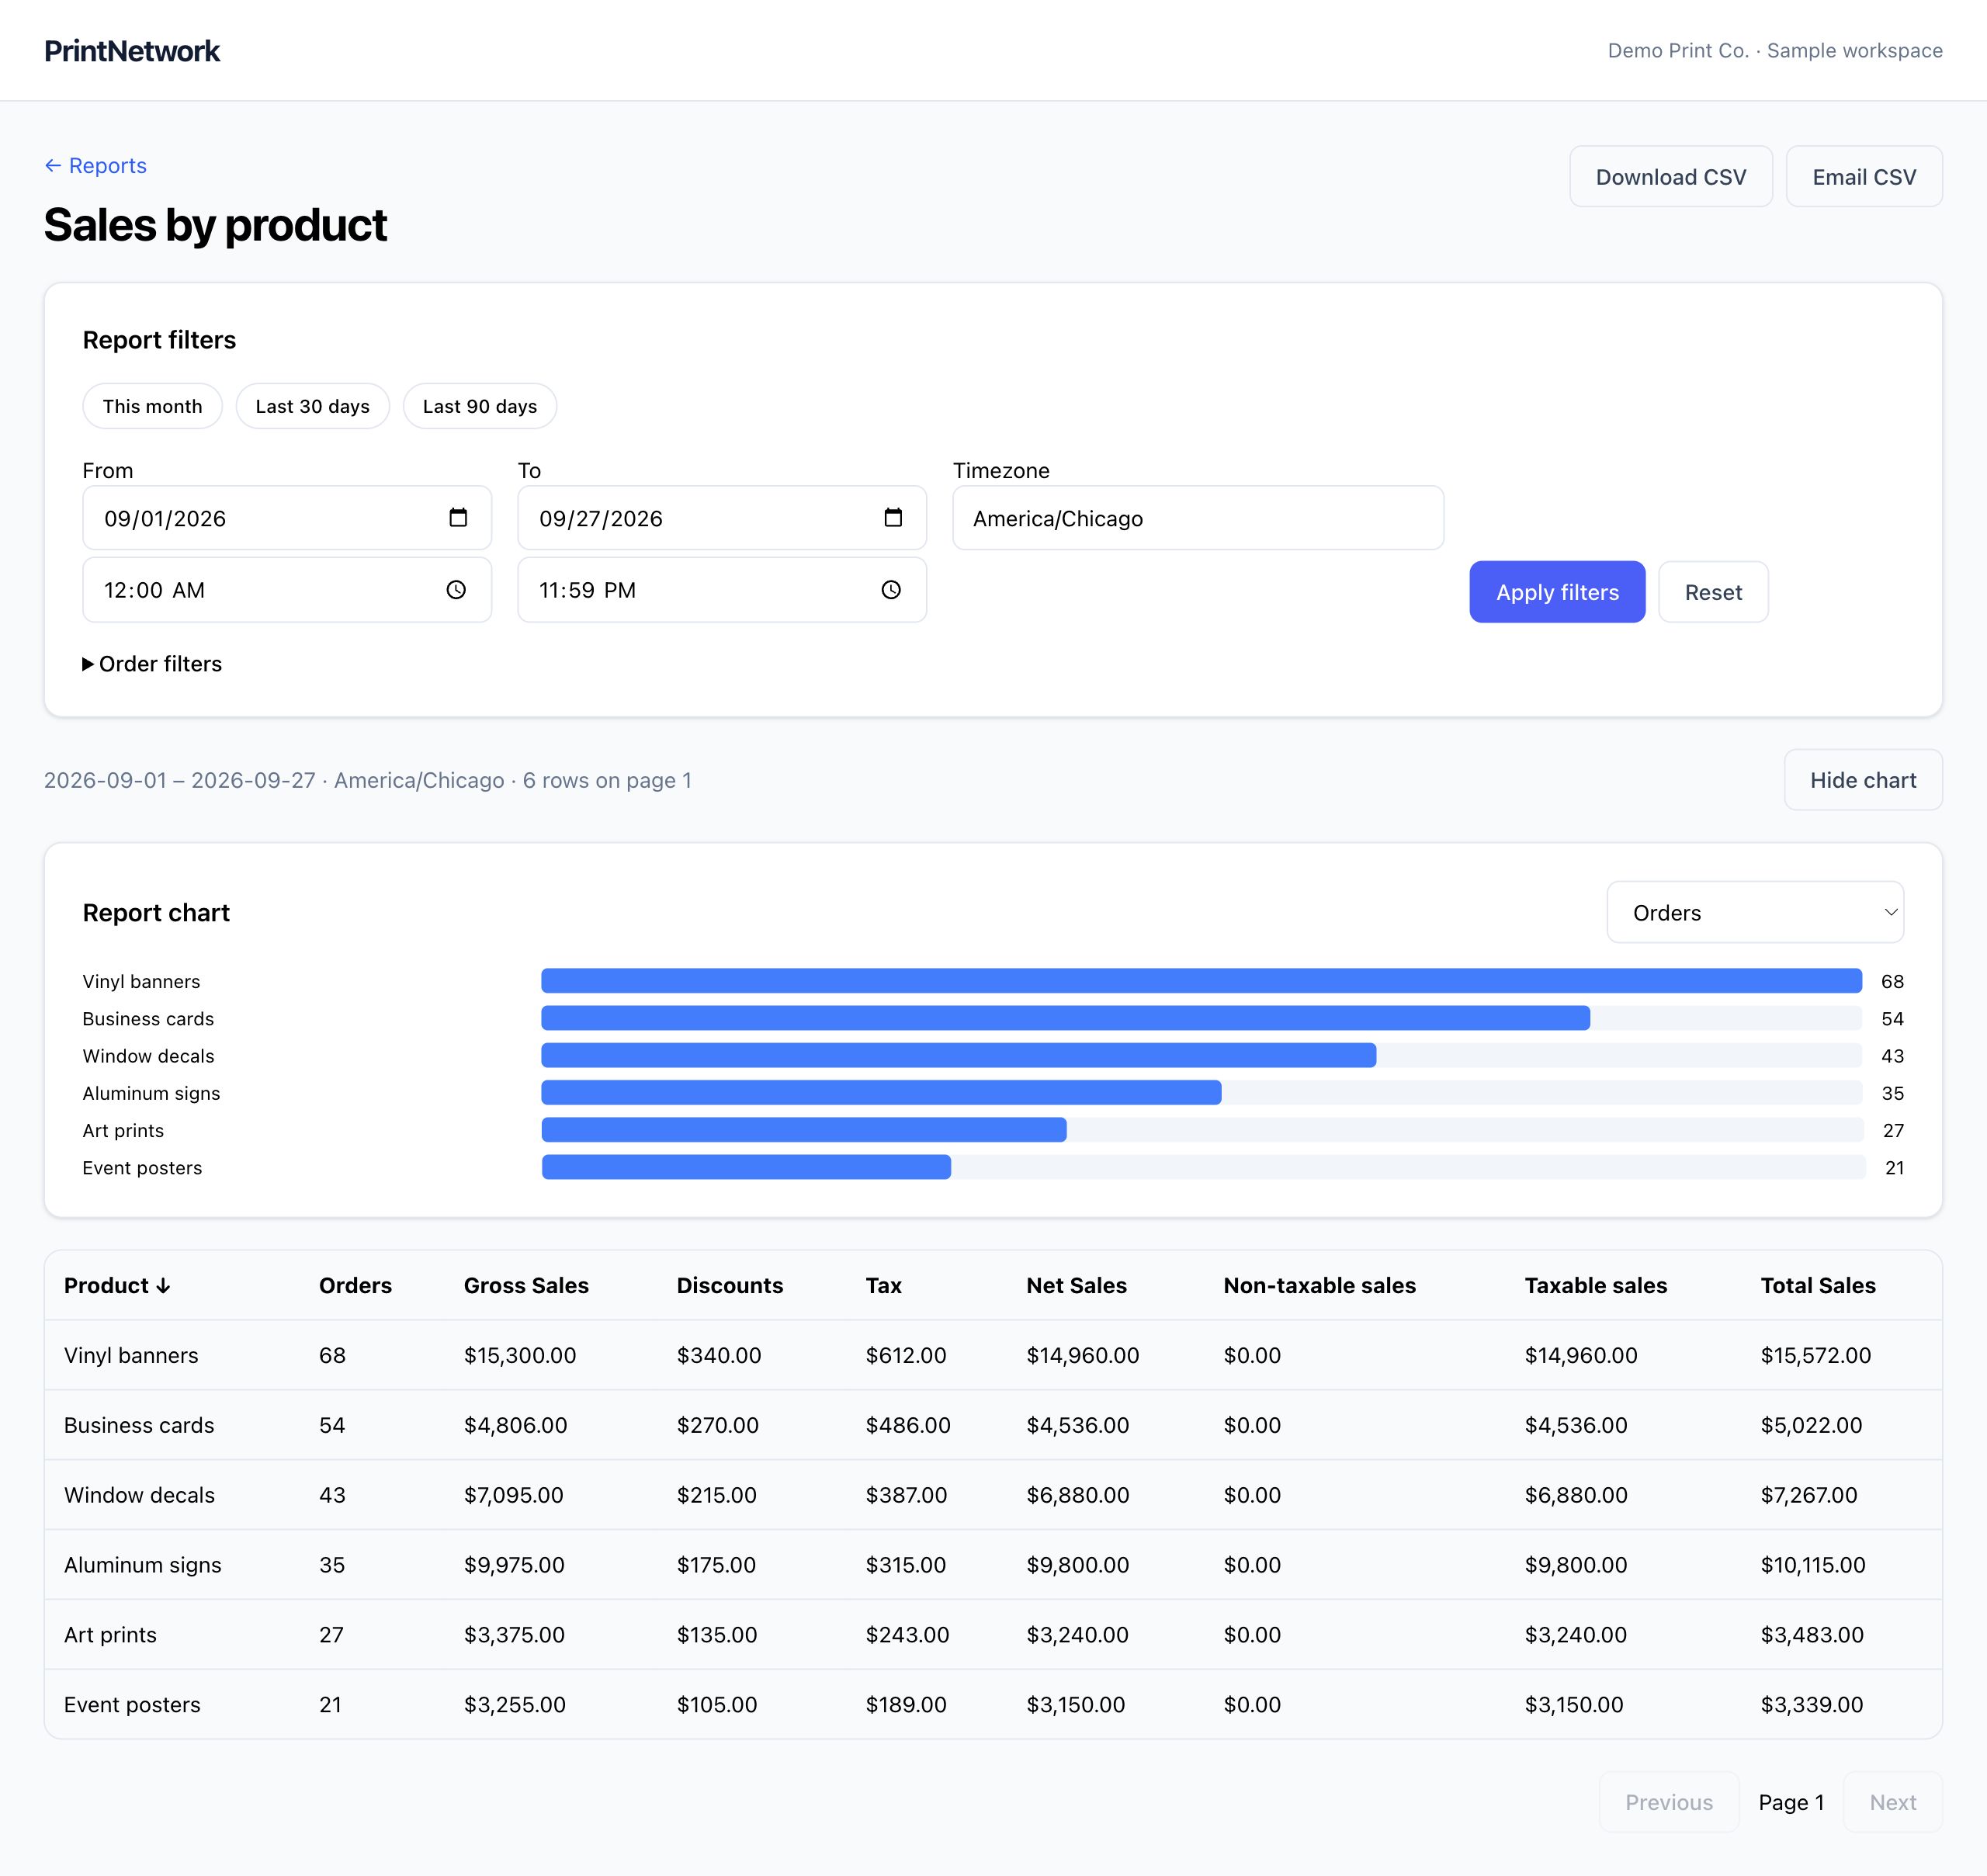Screen dimensions: 1987x1876
Task: Click the $15,572.00 total sales cell
Action: pos(1816,1355)
